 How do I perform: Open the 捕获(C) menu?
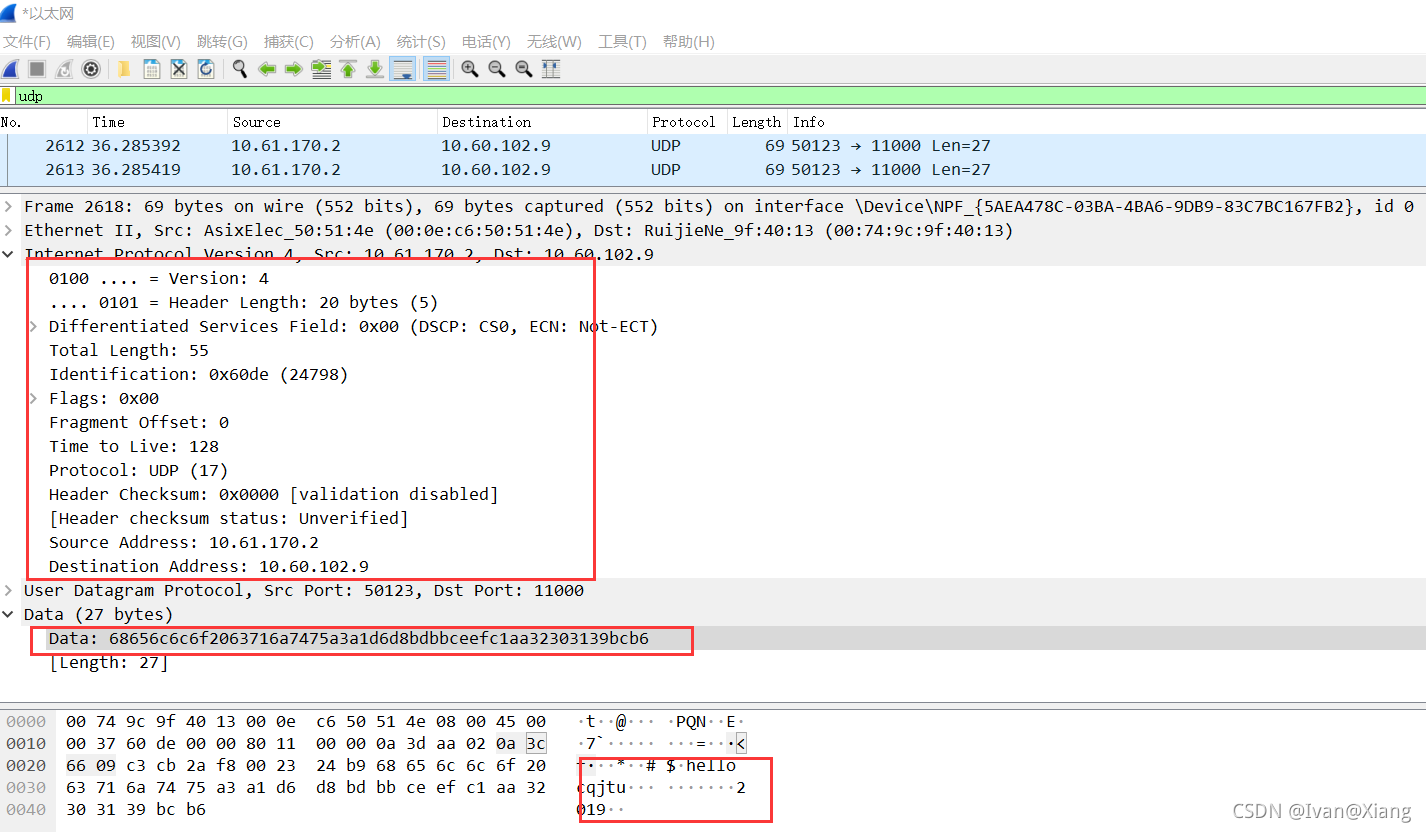click(x=289, y=42)
